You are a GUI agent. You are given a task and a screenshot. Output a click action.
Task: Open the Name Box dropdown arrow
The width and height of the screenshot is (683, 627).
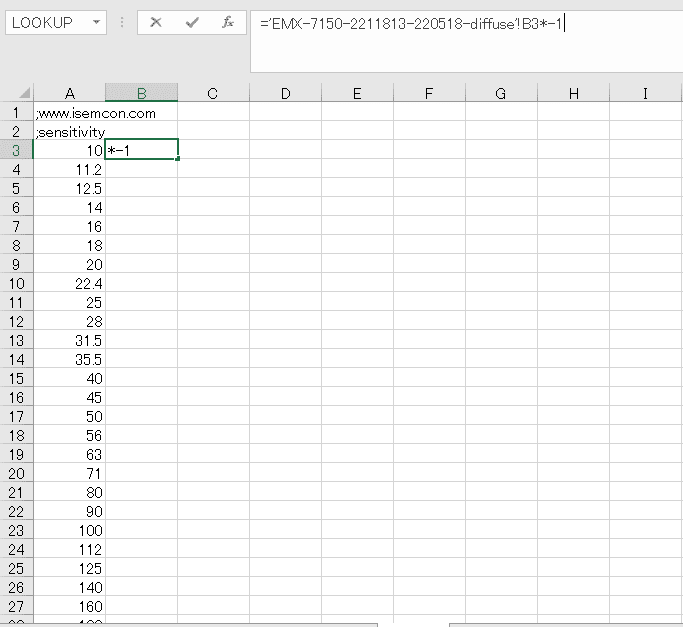[x=96, y=22]
